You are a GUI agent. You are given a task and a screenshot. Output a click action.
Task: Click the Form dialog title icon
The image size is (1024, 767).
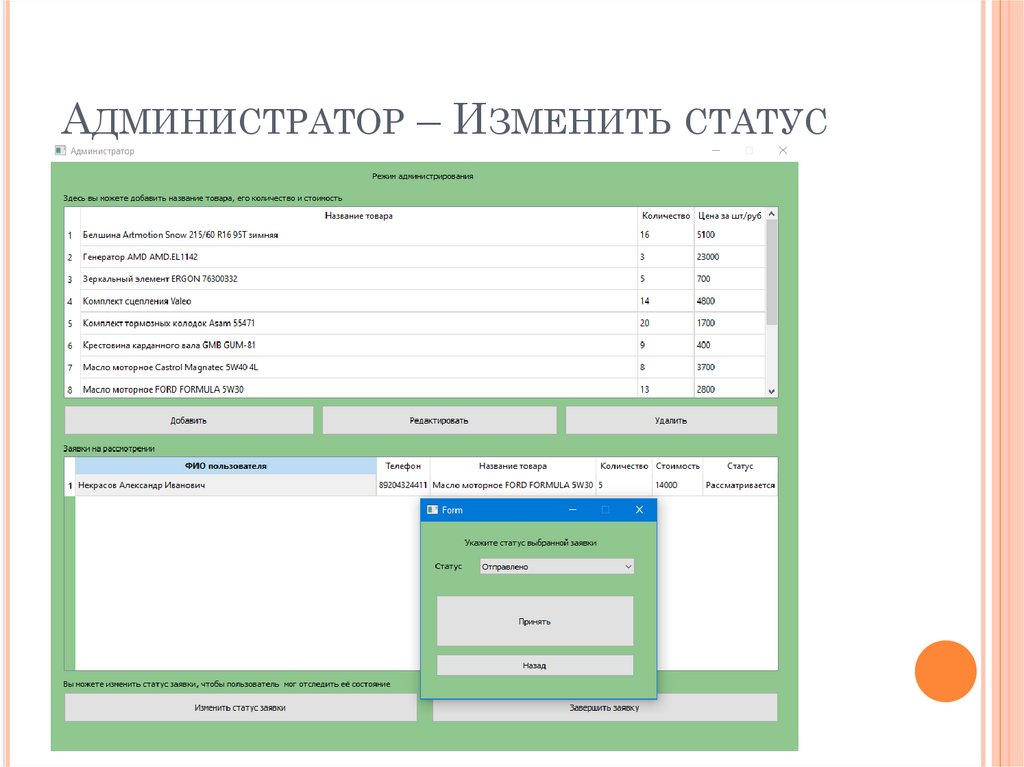[x=432, y=510]
